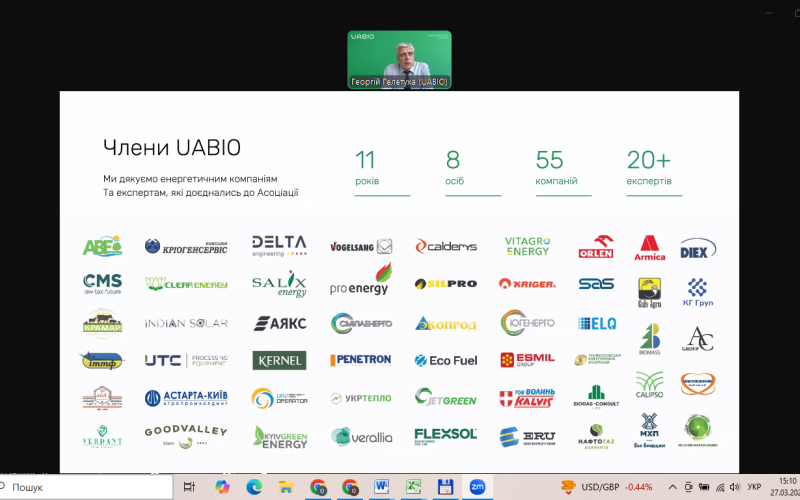
Task: Click the SILPRO logo
Action: pyautogui.click(x=446, y=284)
